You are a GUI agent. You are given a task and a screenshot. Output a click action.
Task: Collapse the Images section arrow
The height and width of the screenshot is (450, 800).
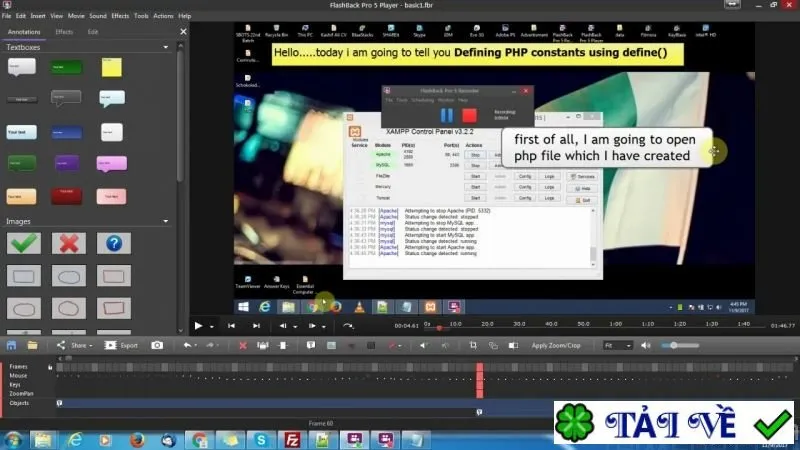(165, 221)
